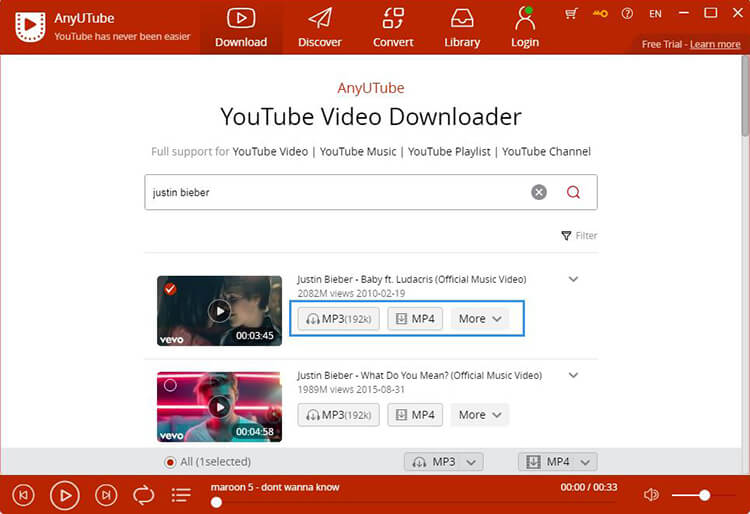Open the playlist queue icon

(181, 495)
